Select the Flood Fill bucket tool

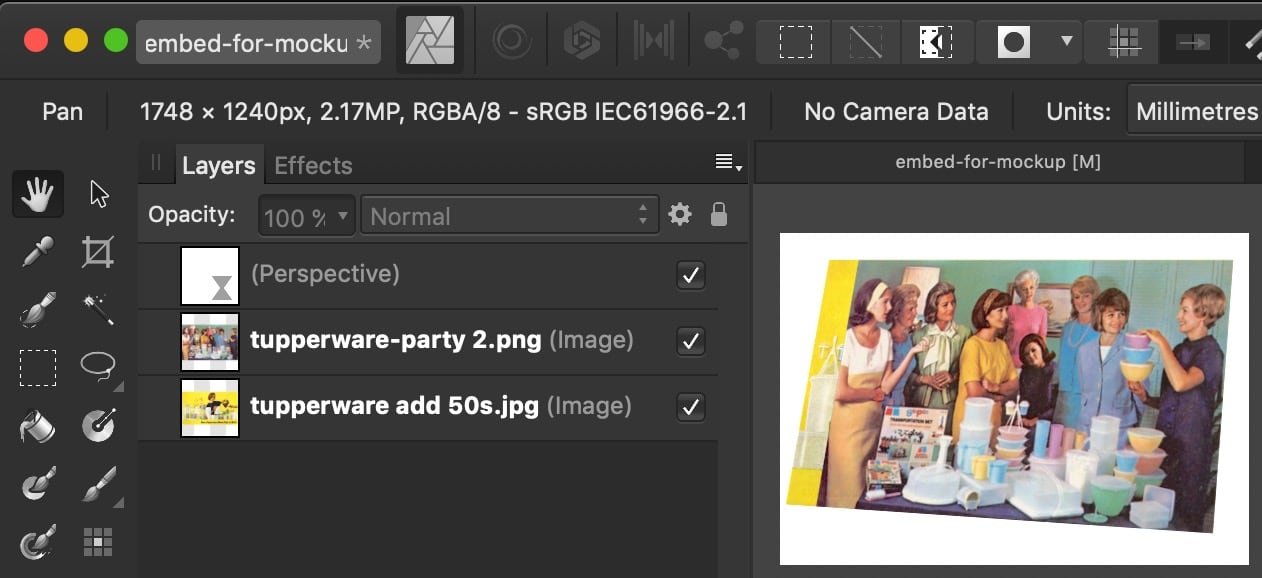[37, 426]
